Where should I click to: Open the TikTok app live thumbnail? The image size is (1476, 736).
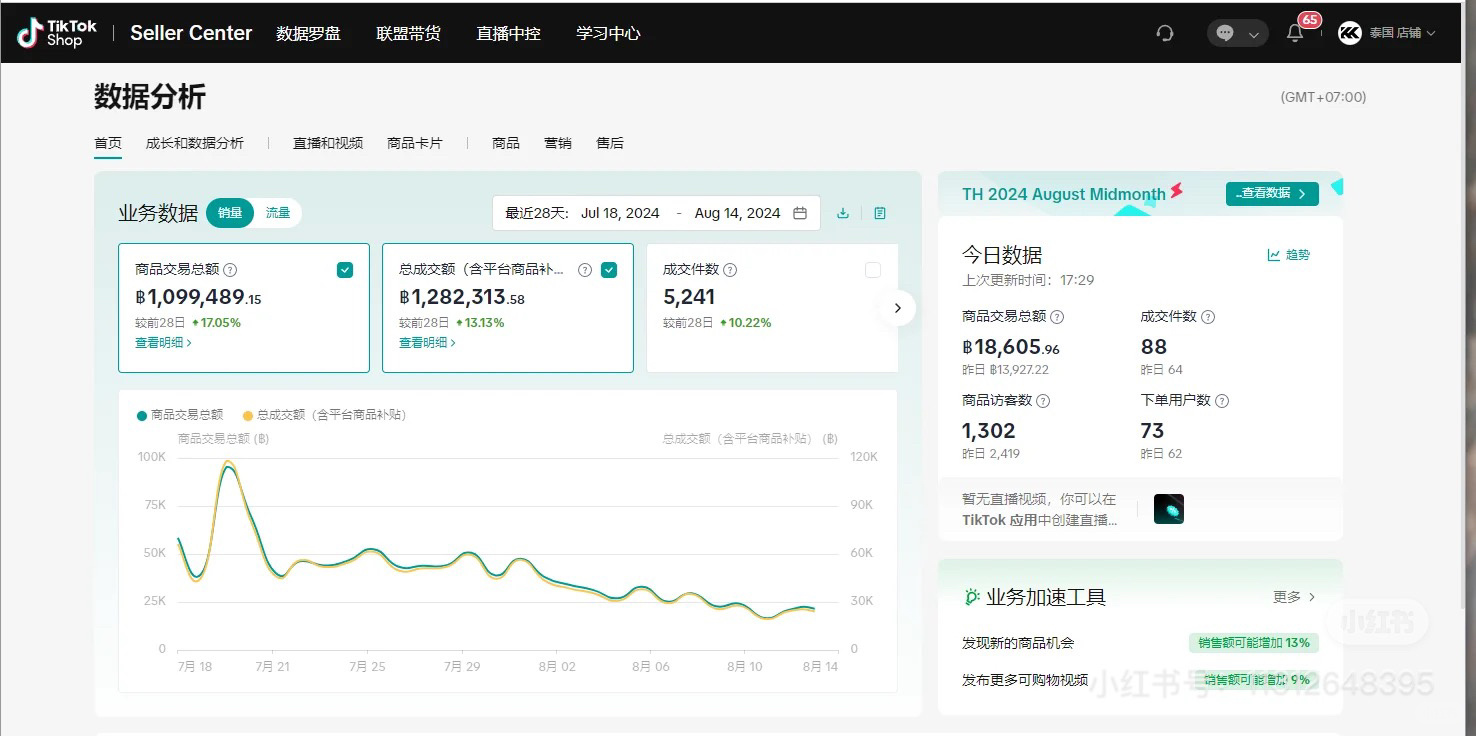pos(1169,509)
